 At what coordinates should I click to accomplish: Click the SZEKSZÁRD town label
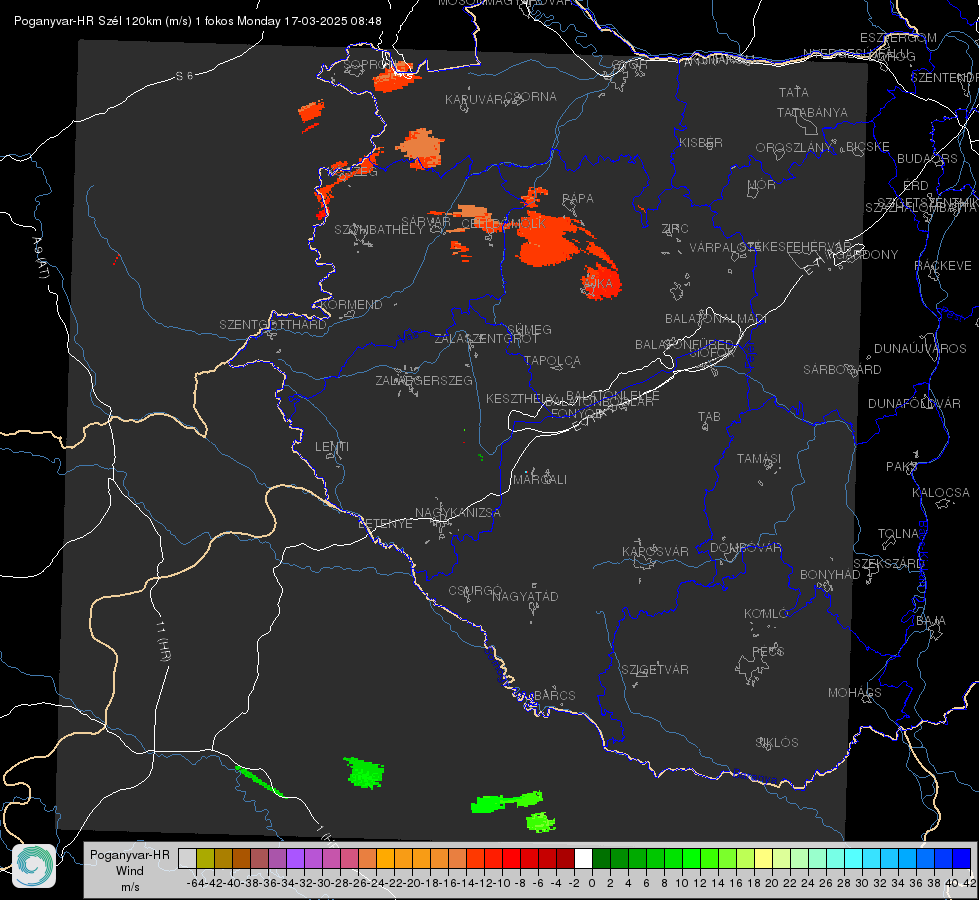click(x=888, y=564)
